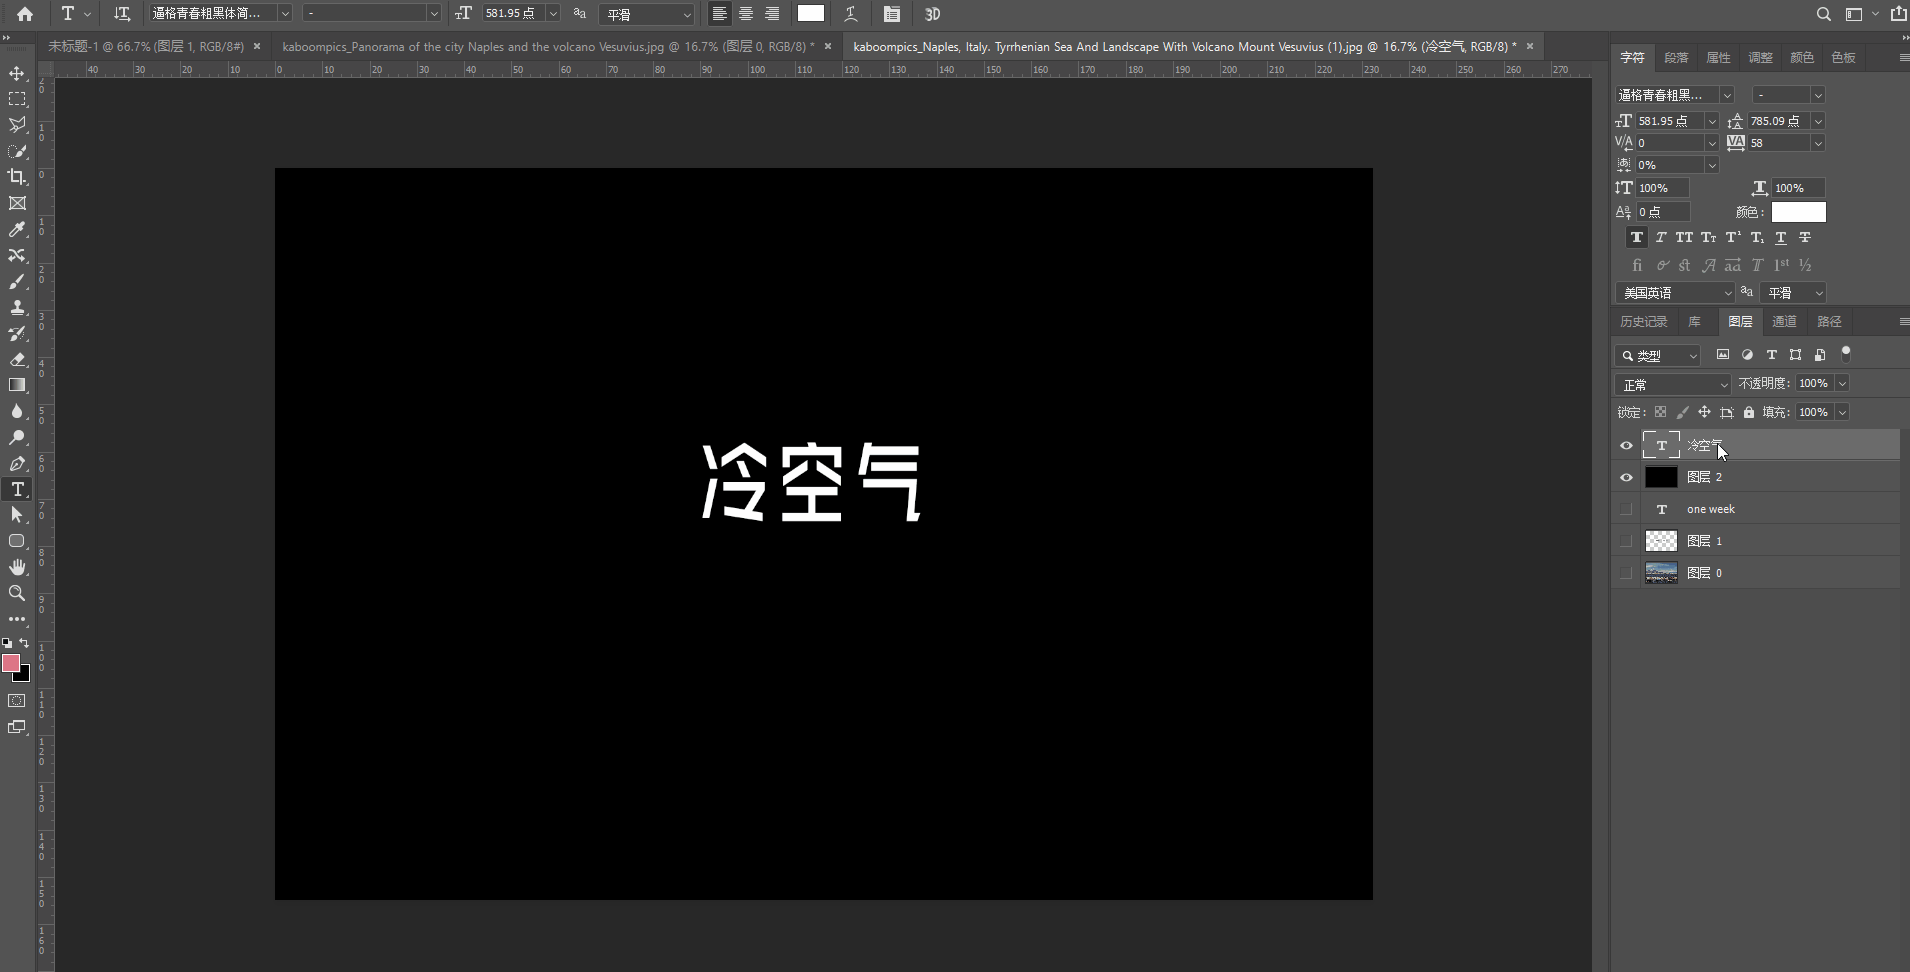
Task: Click the 图层 0 layer thumbnail
Action: pos(1661,573)
